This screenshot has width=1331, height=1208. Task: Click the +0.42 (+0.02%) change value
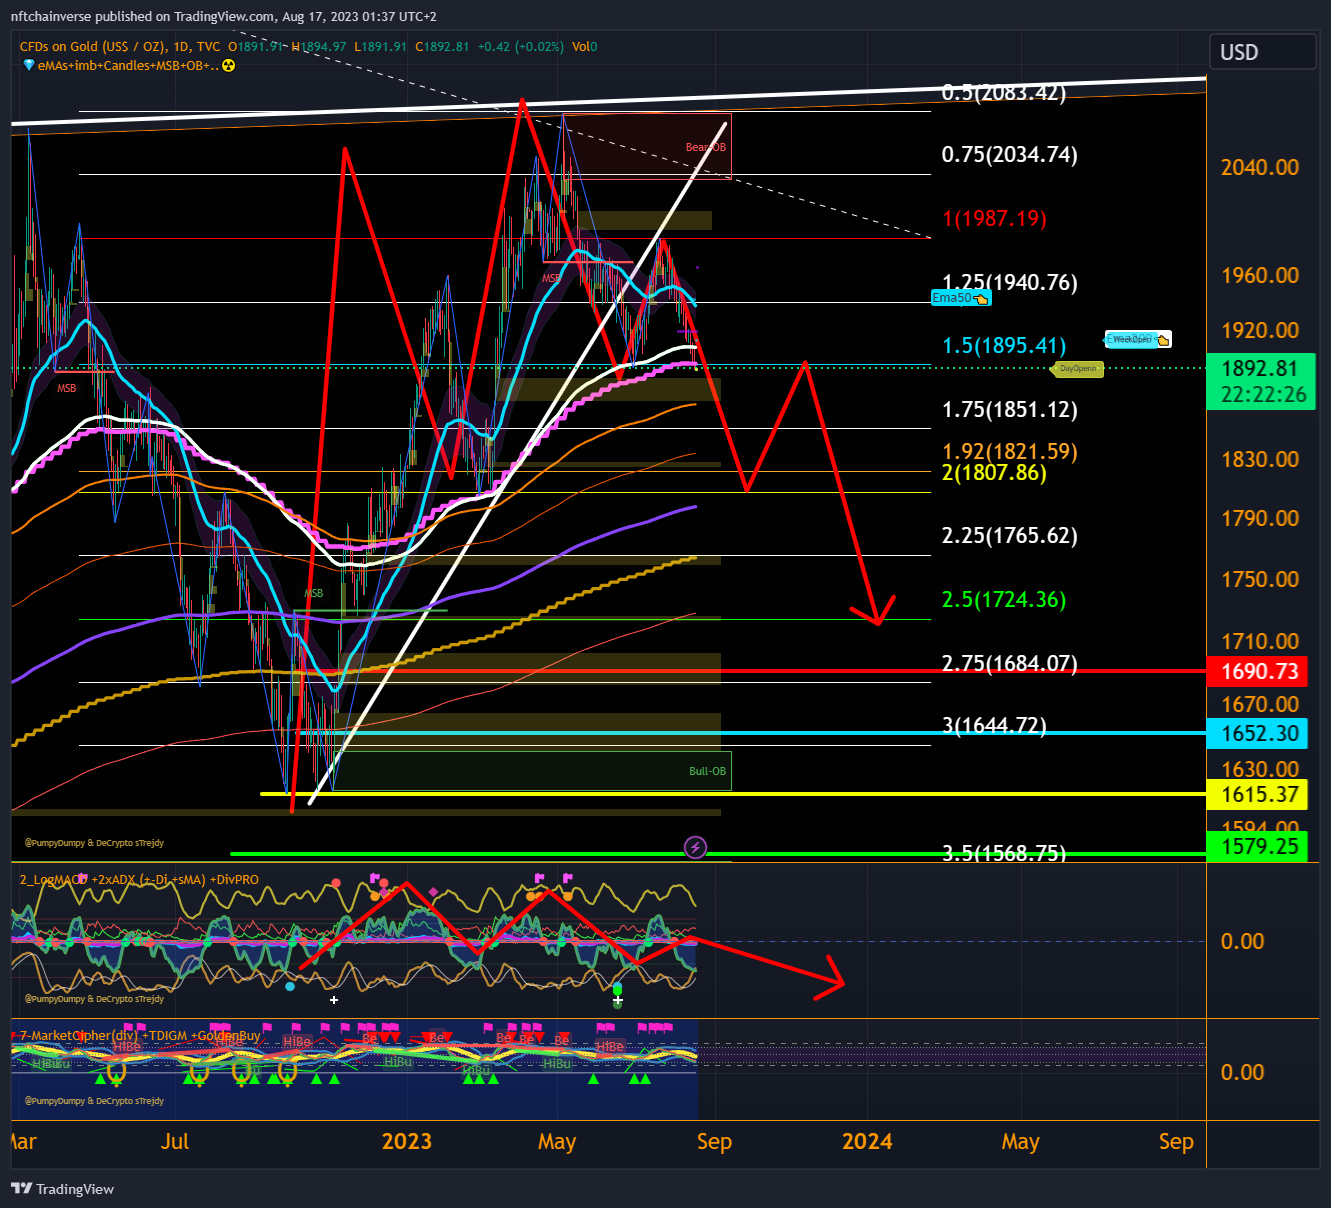[521, 46]
